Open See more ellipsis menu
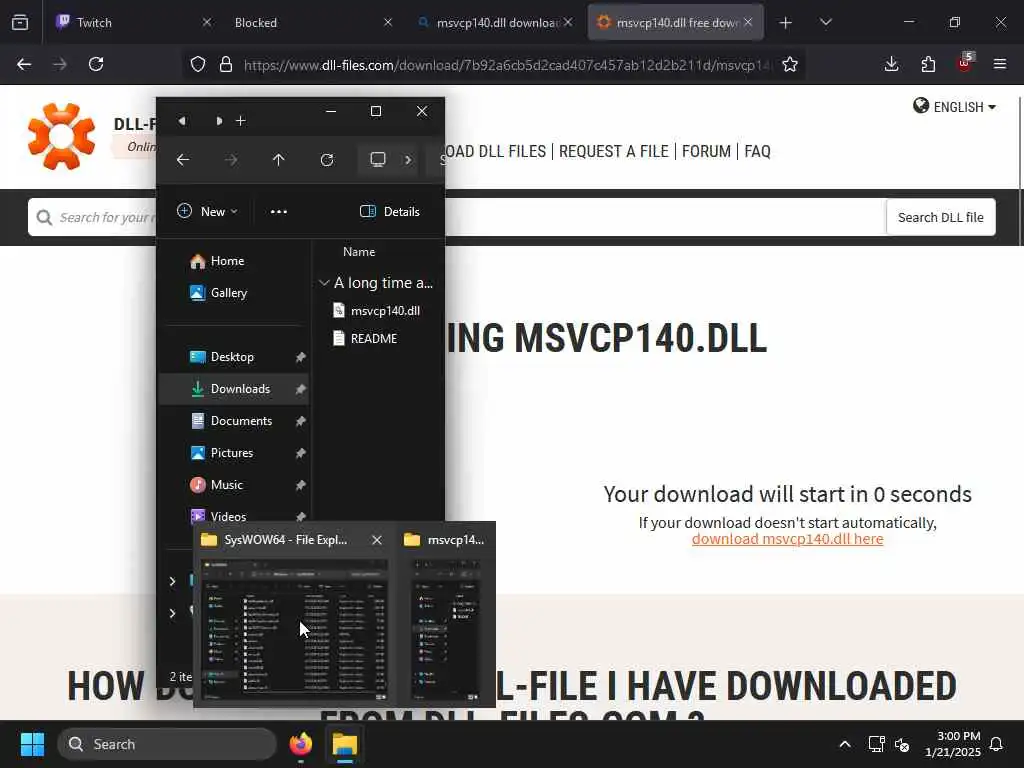 (x=279, y=212)
